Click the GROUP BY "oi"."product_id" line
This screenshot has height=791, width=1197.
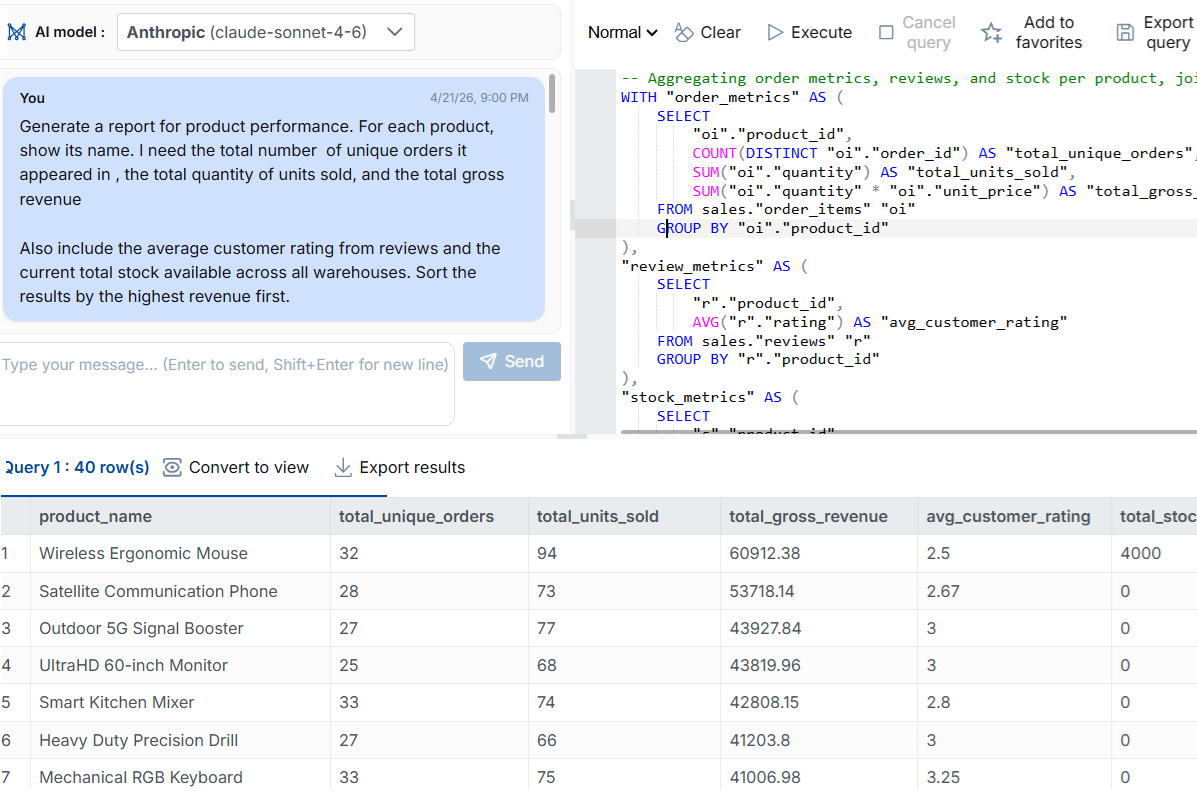click(773, 228)
